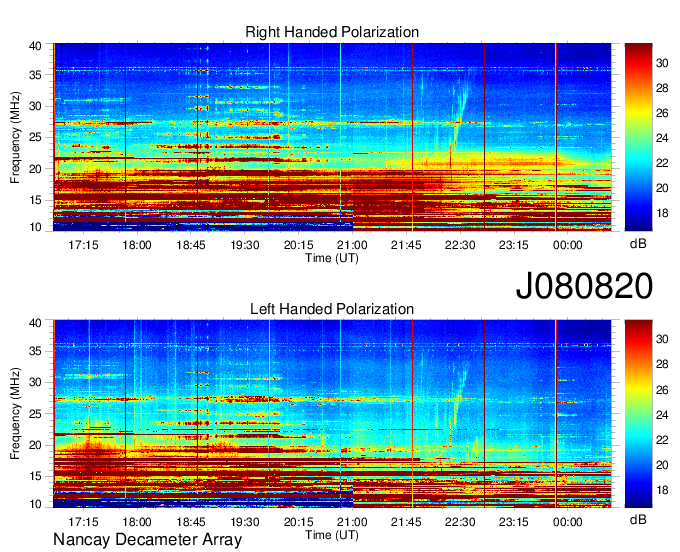This screenshot has width=680, height=552.
Task: Click "17:15" time tick of Left Handed plot
Action: (83, 522)
